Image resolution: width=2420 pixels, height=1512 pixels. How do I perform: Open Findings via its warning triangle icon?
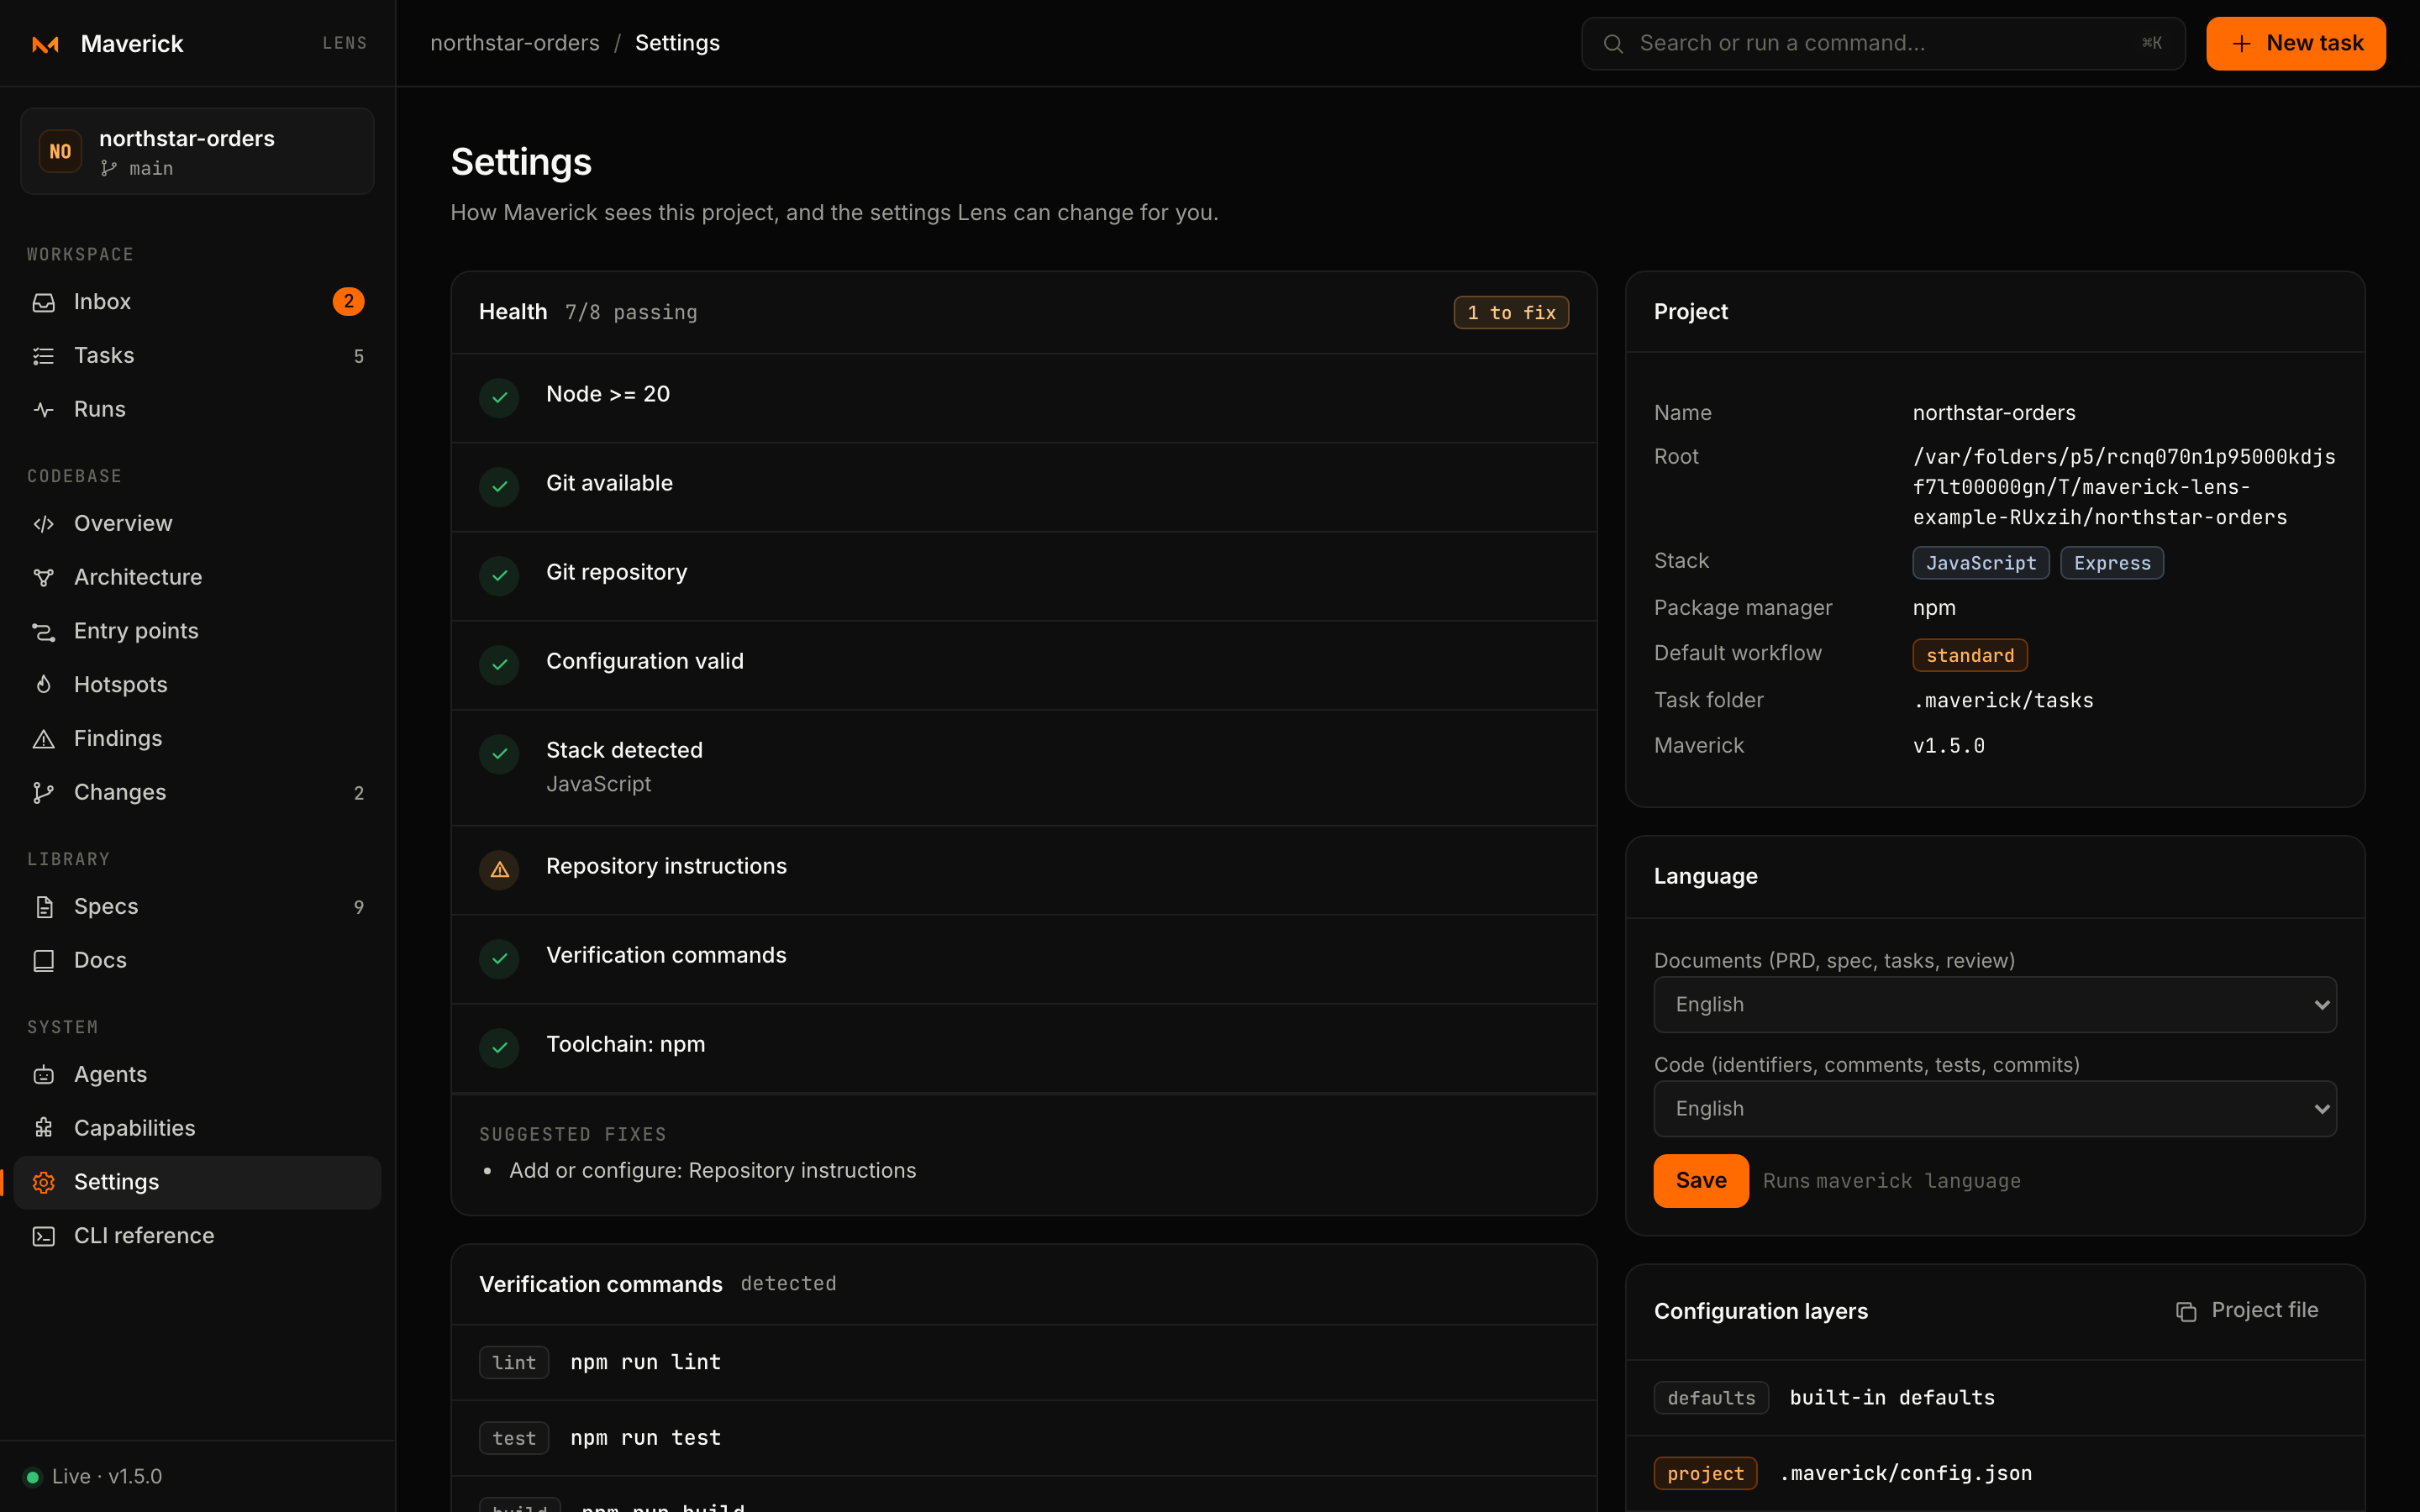44,739
